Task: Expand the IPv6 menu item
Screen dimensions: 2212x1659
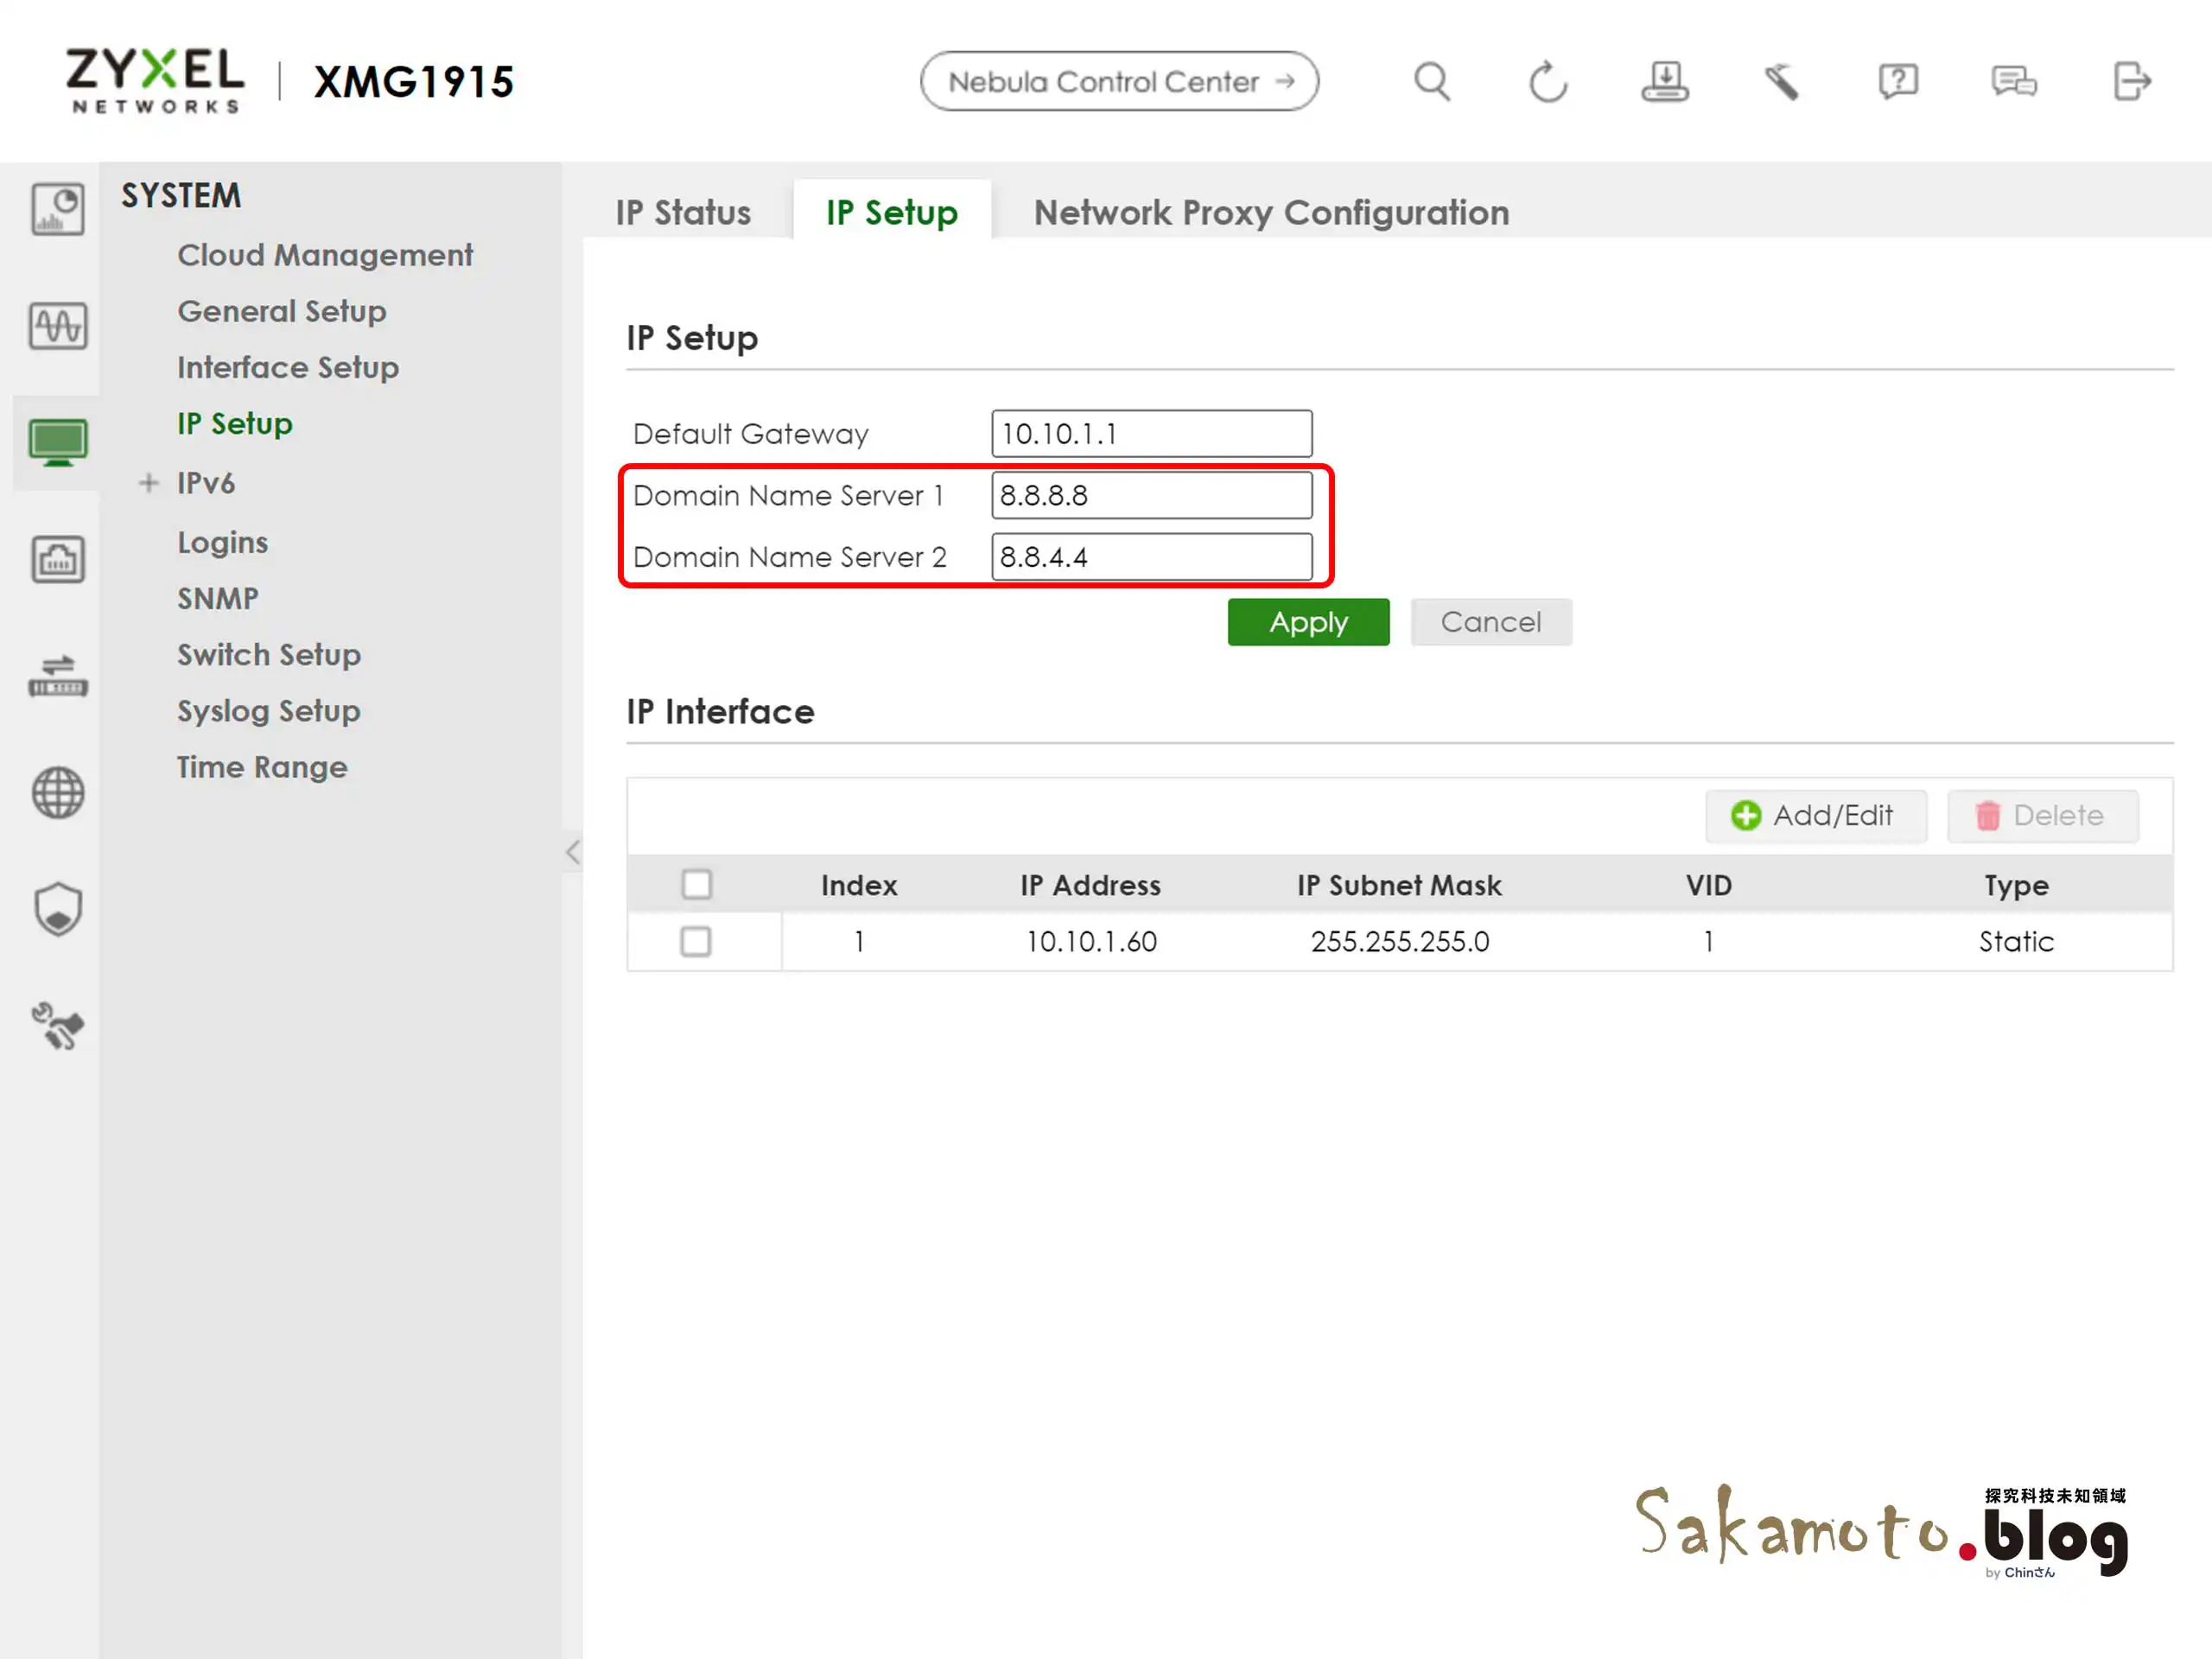Action: (x=149, y=483)
